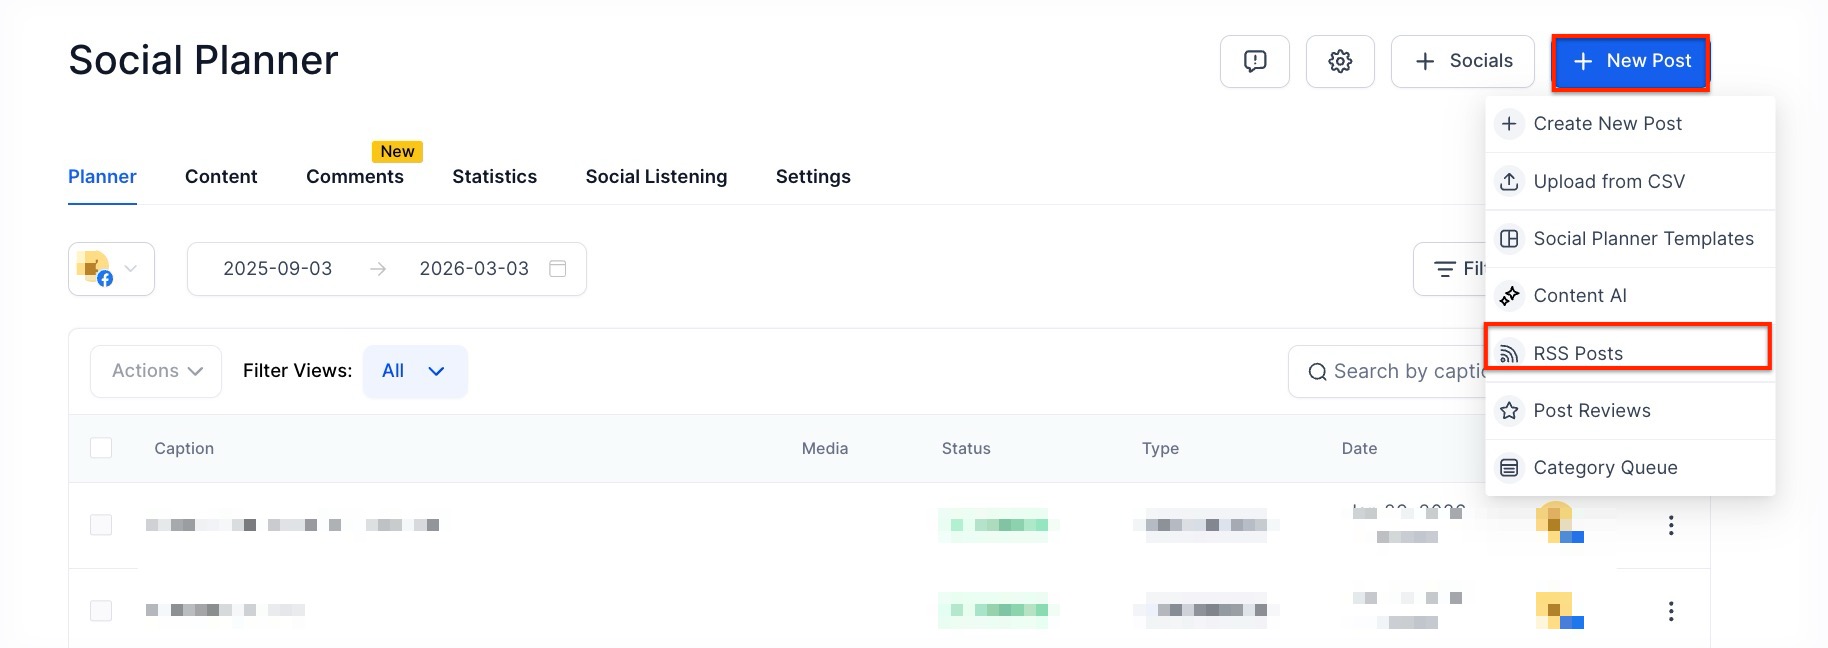Select RSS Posts from the menu
Screen dimensions: 1828x648
pos(1577,353)
